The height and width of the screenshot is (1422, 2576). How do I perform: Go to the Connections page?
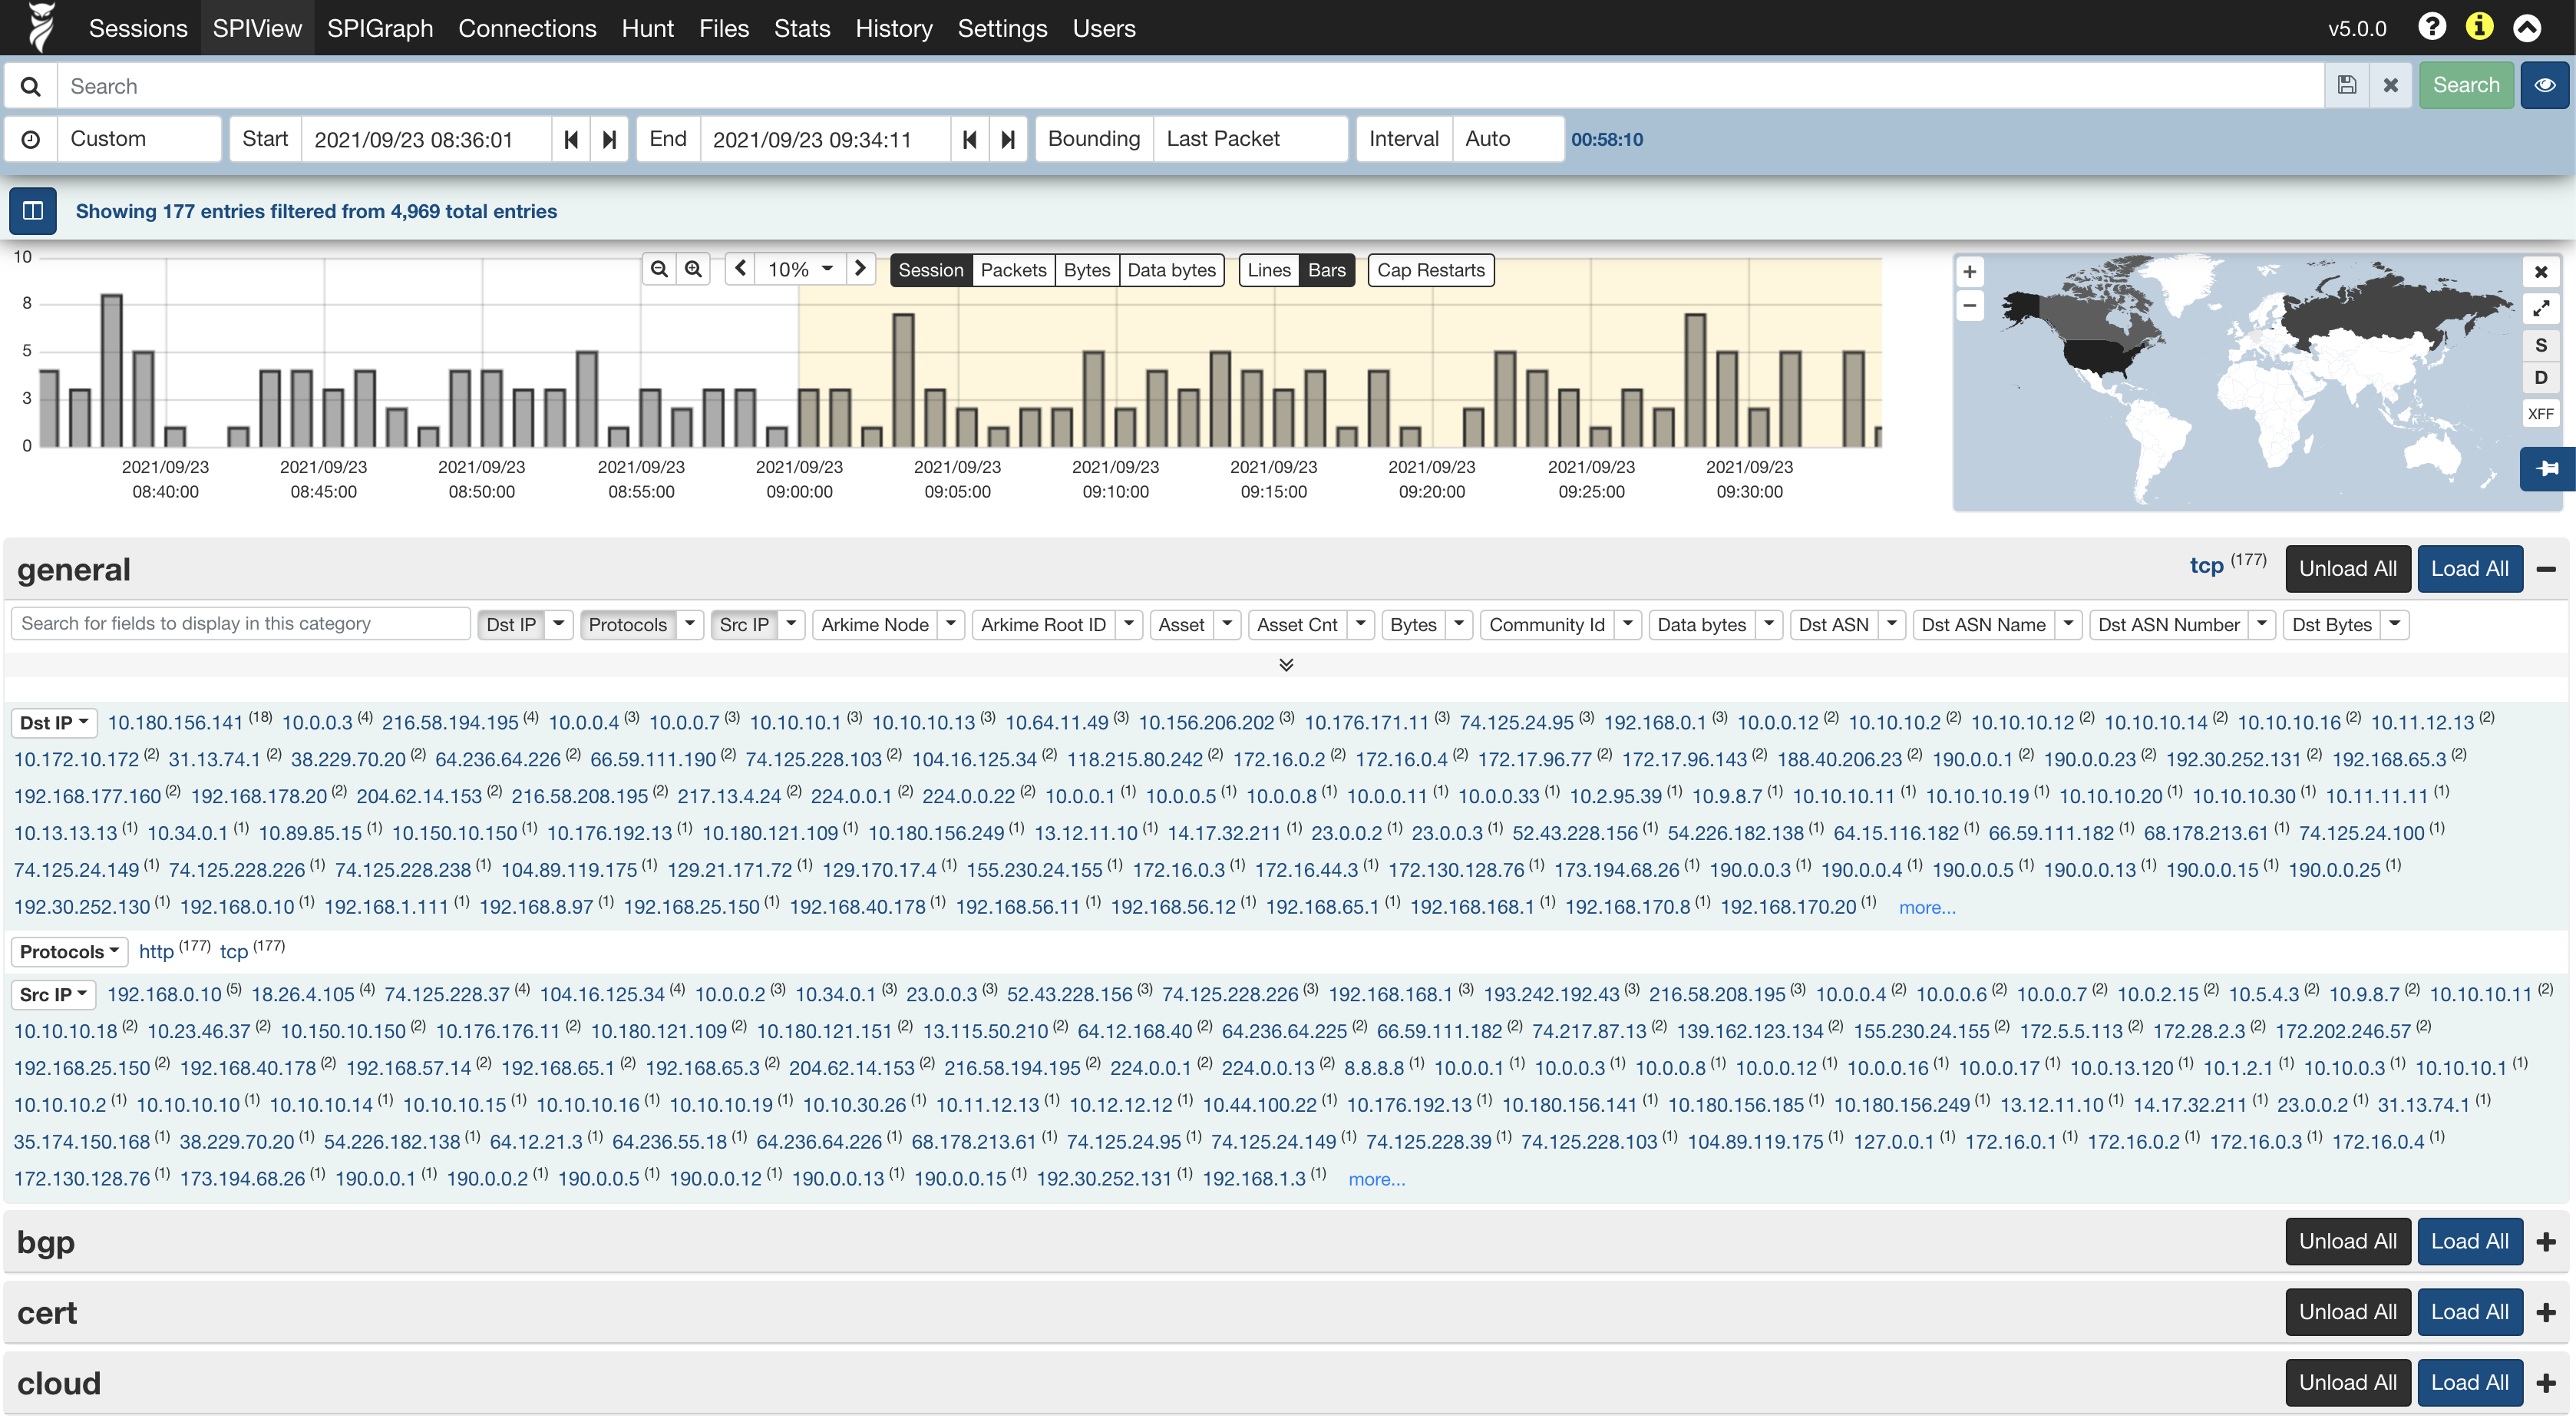coord(527,28)
